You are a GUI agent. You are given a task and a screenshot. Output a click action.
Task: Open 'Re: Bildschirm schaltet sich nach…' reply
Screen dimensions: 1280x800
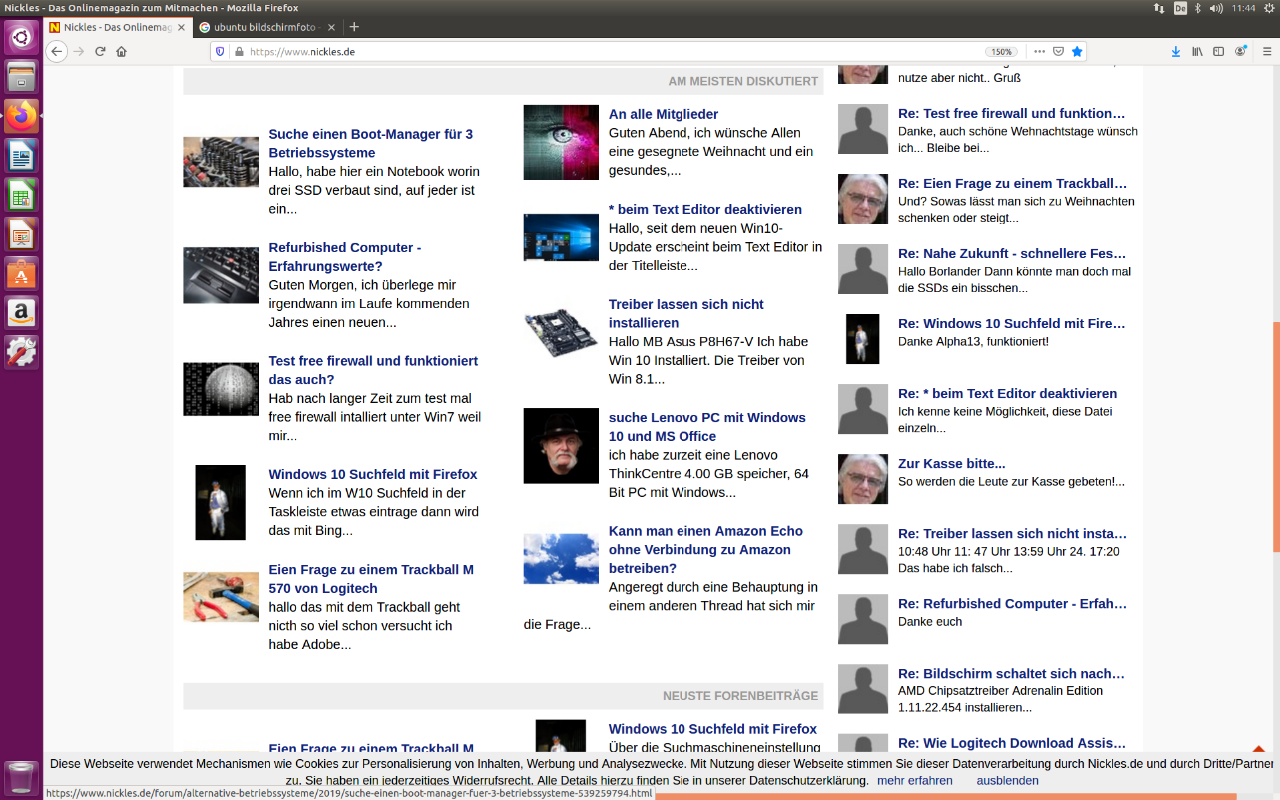click(x=1011, y=673)
